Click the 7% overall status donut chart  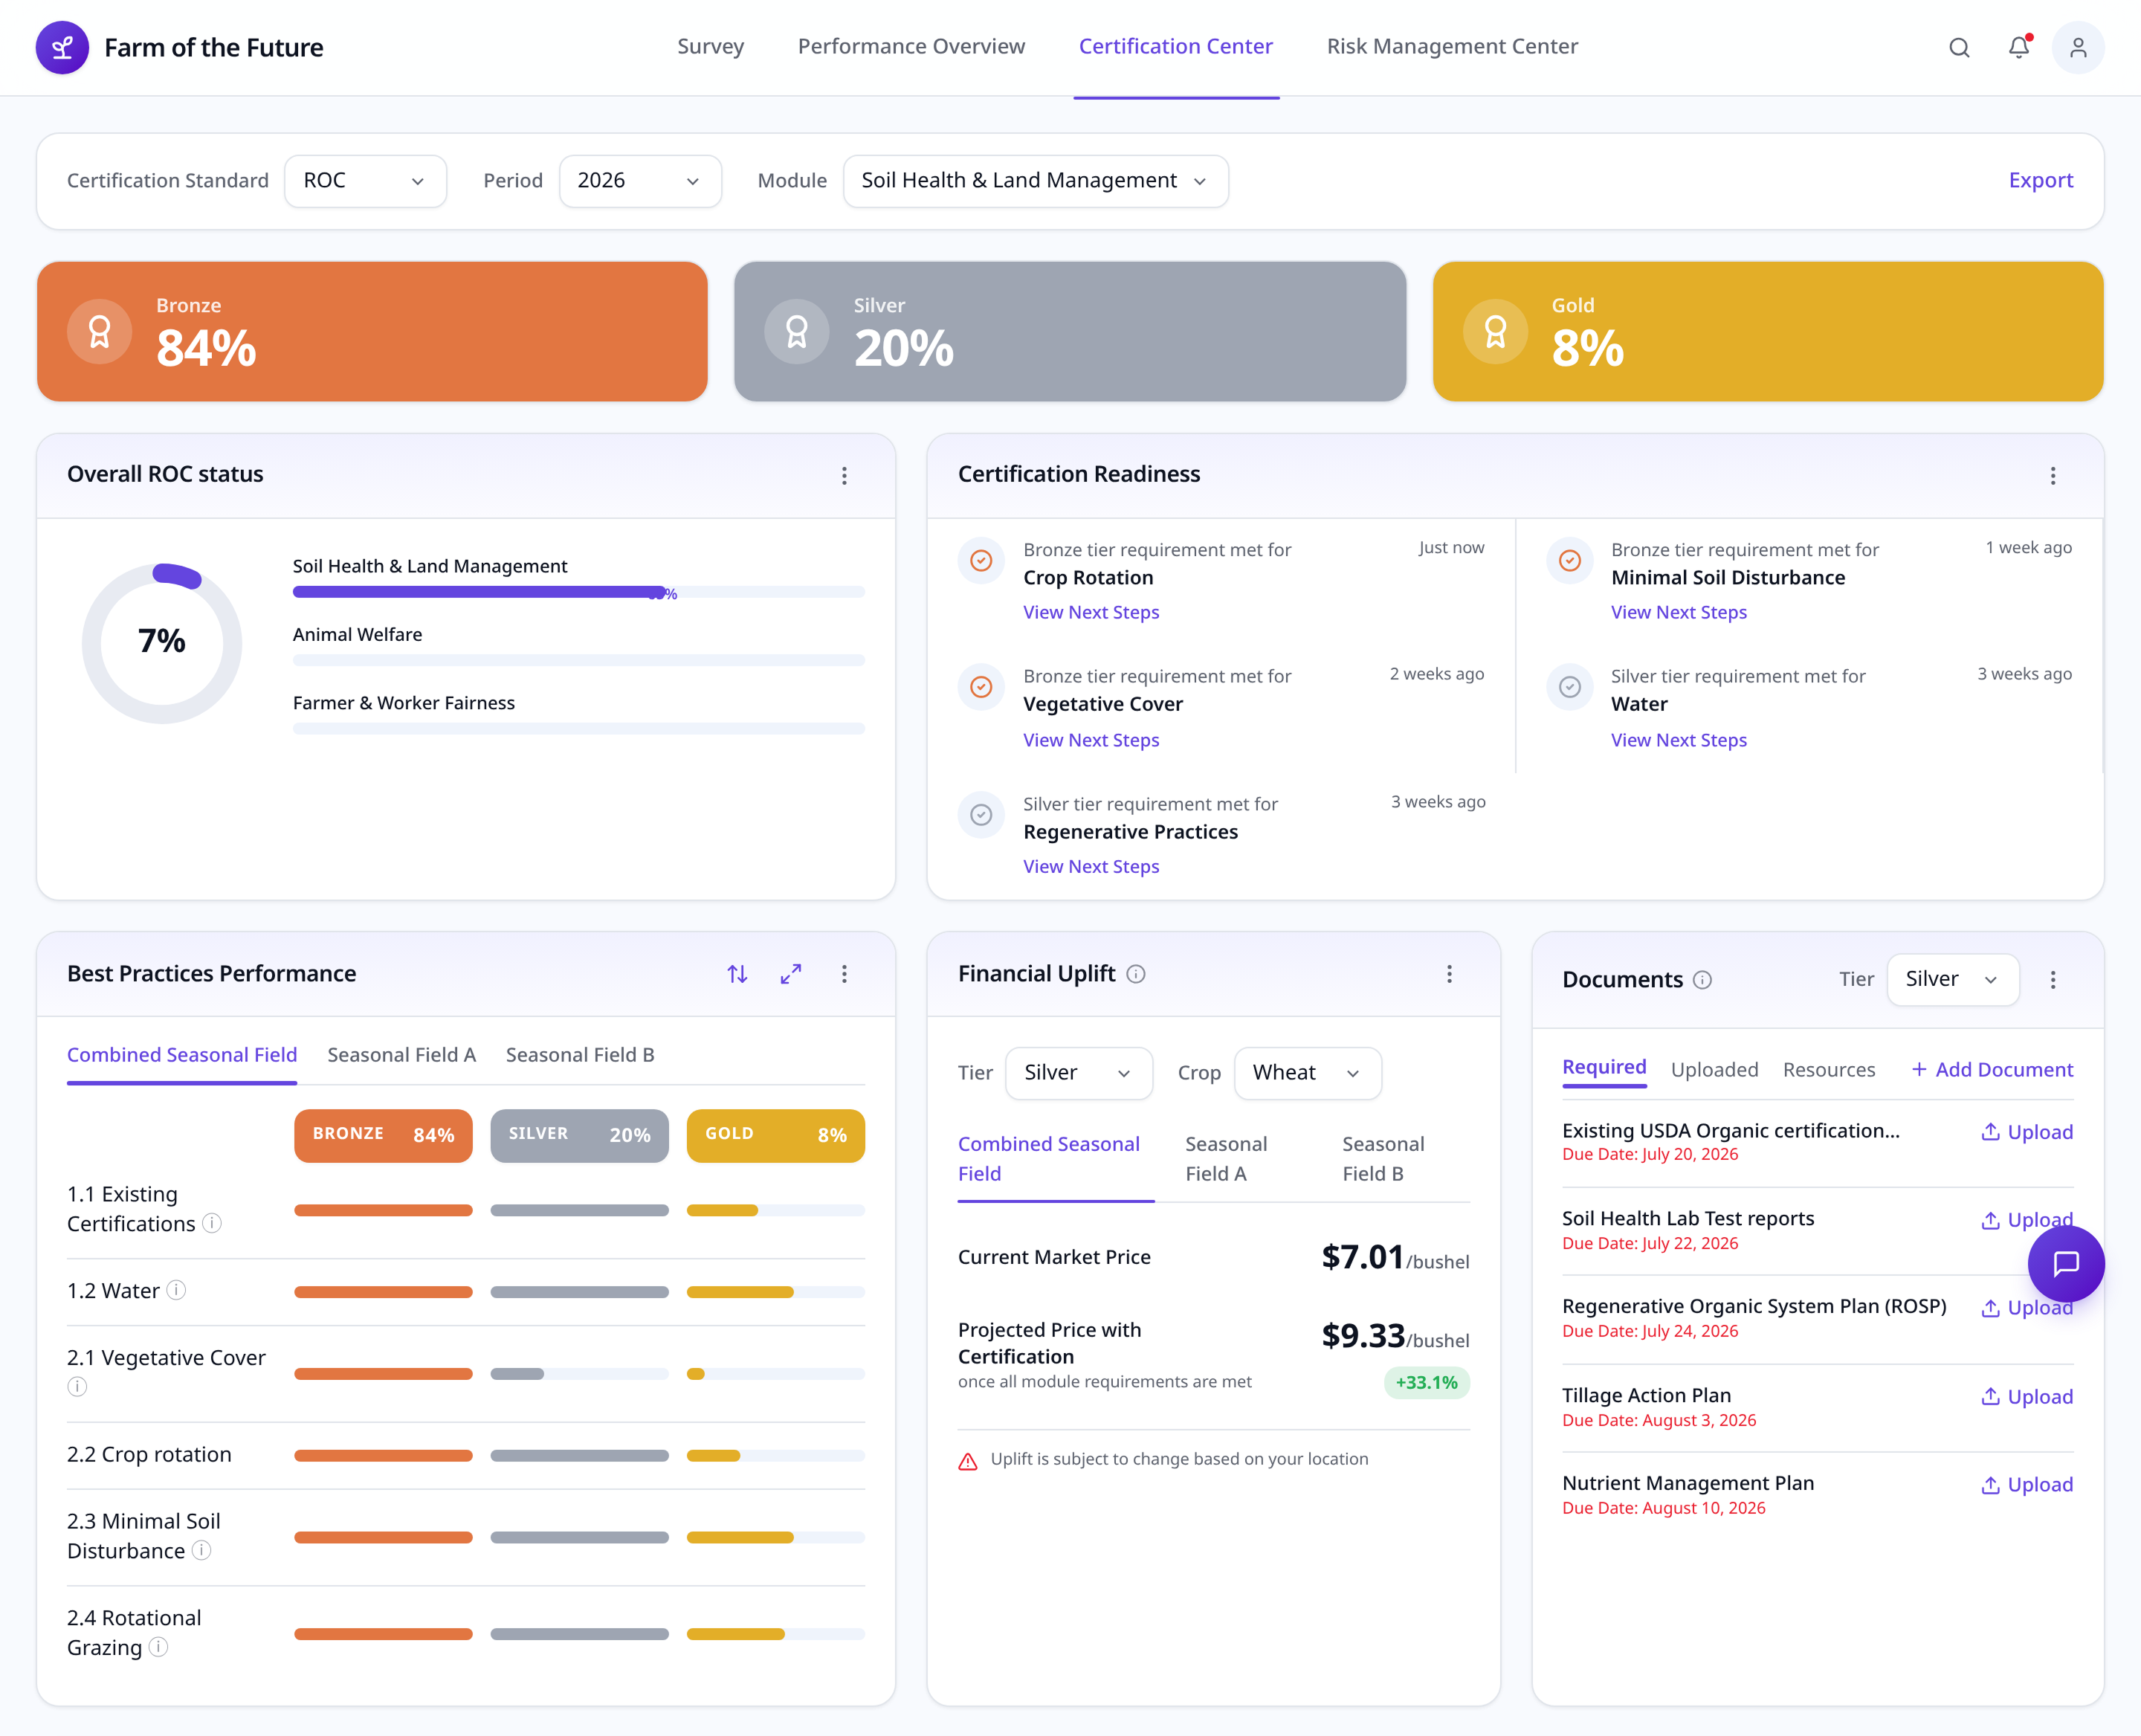coord(162,643)
